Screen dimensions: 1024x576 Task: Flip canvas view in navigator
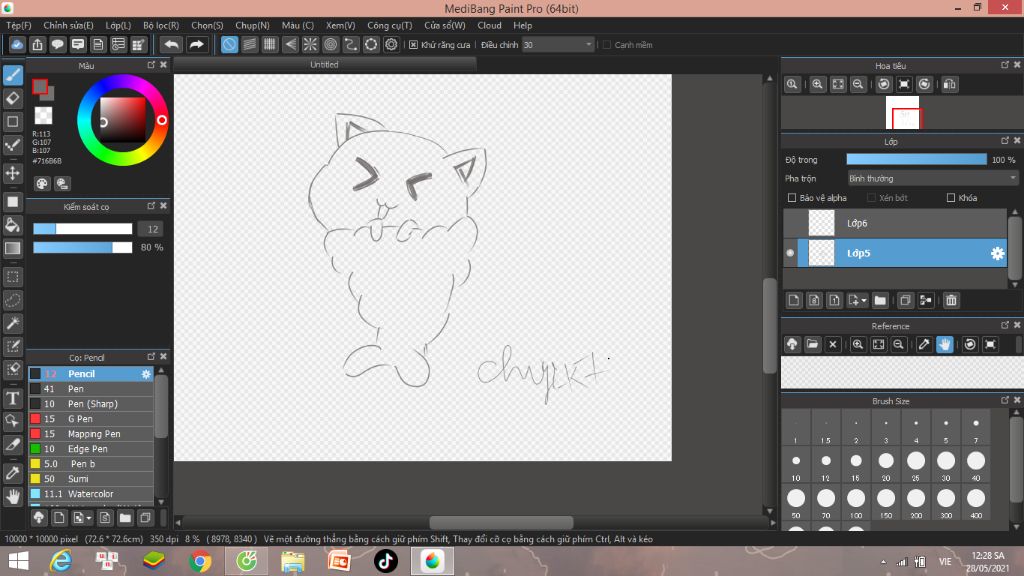[x=950, y=84]
